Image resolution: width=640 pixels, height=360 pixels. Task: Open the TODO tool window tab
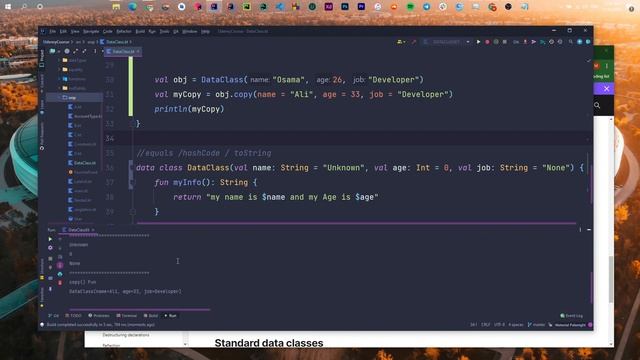[x=73, y=316]
